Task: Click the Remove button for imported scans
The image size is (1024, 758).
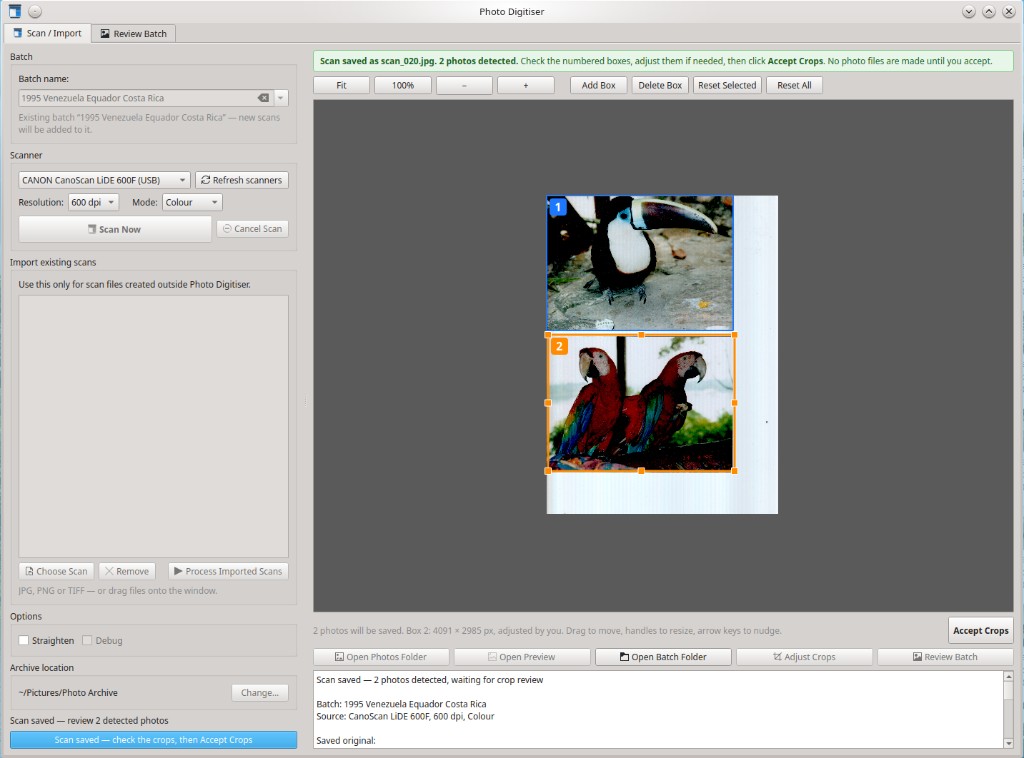Action: (127, 571)
